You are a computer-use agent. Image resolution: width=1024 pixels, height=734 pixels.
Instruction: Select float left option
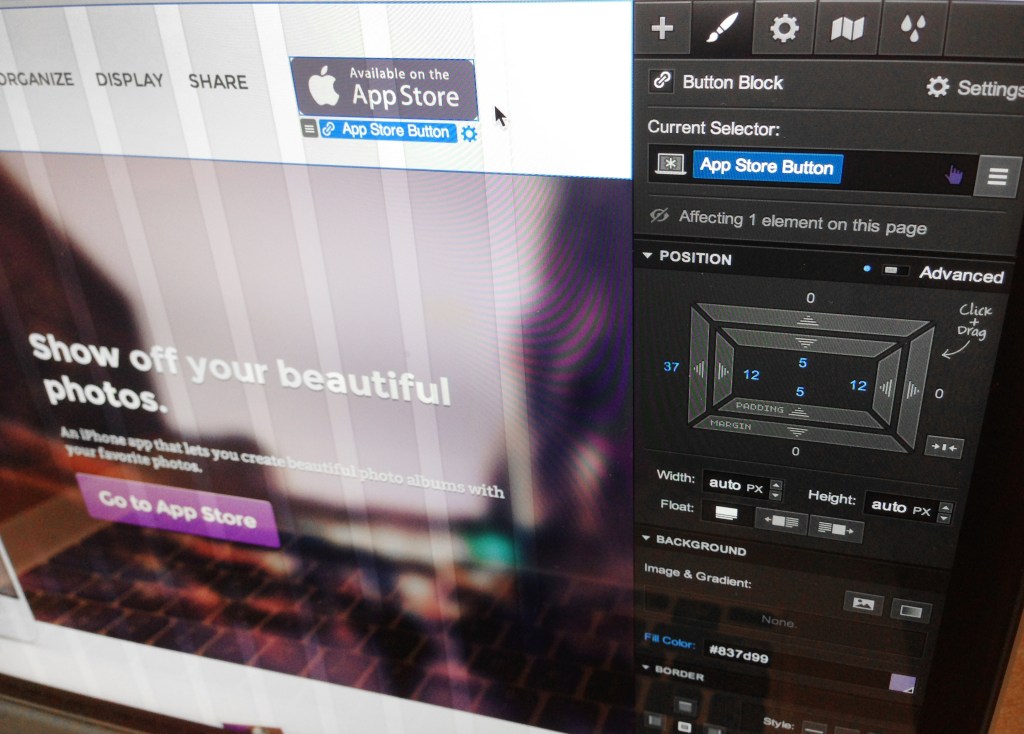click(x=781, y=521)
